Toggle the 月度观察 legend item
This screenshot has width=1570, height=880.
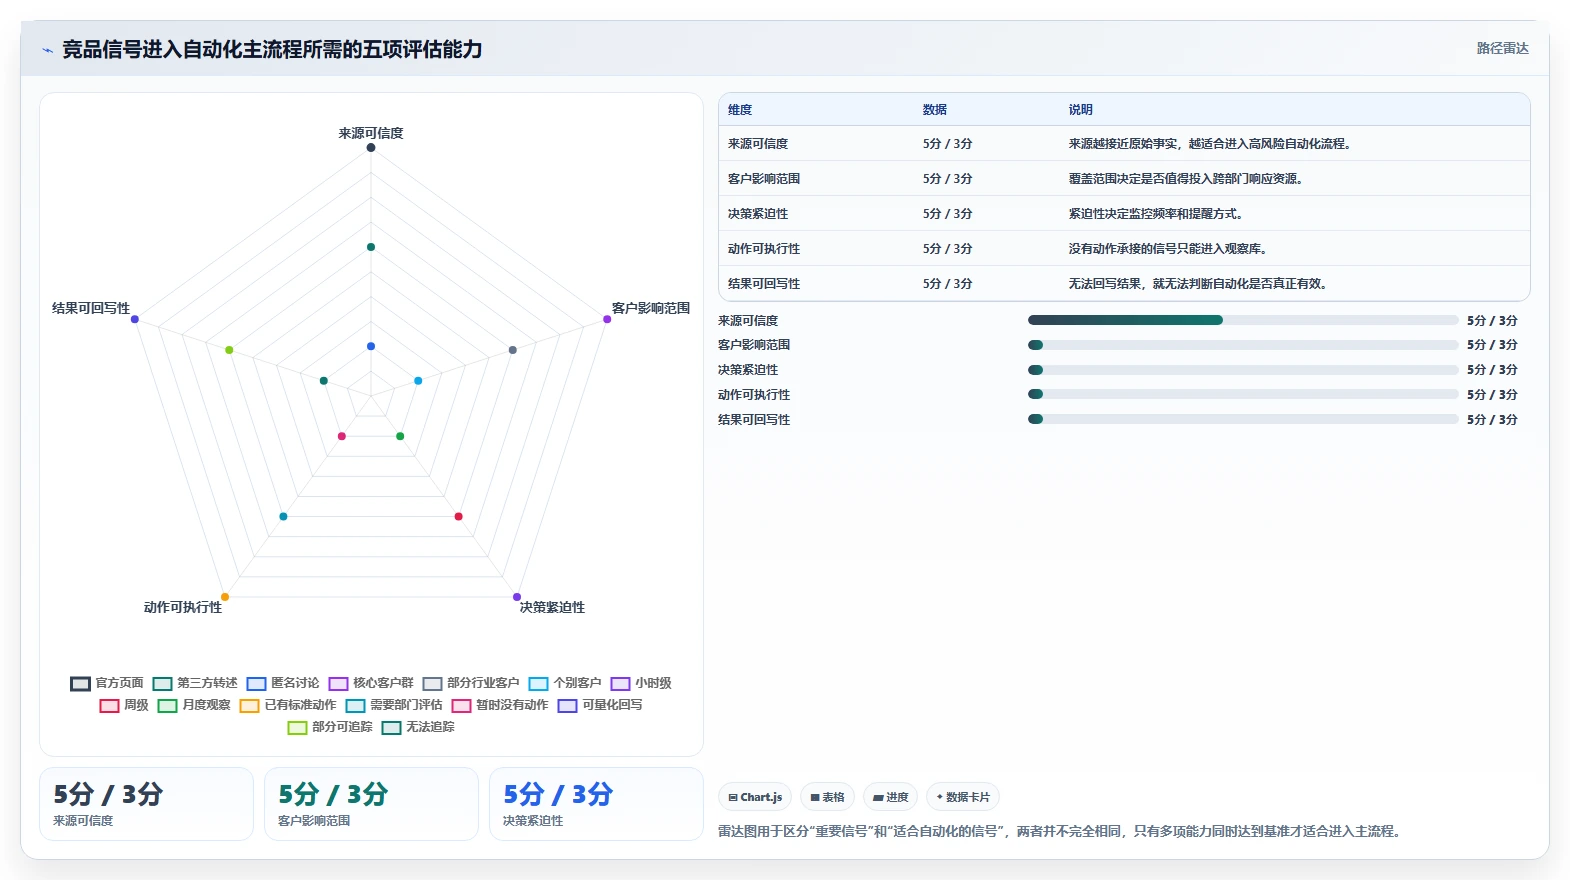[x=194, y=705]
